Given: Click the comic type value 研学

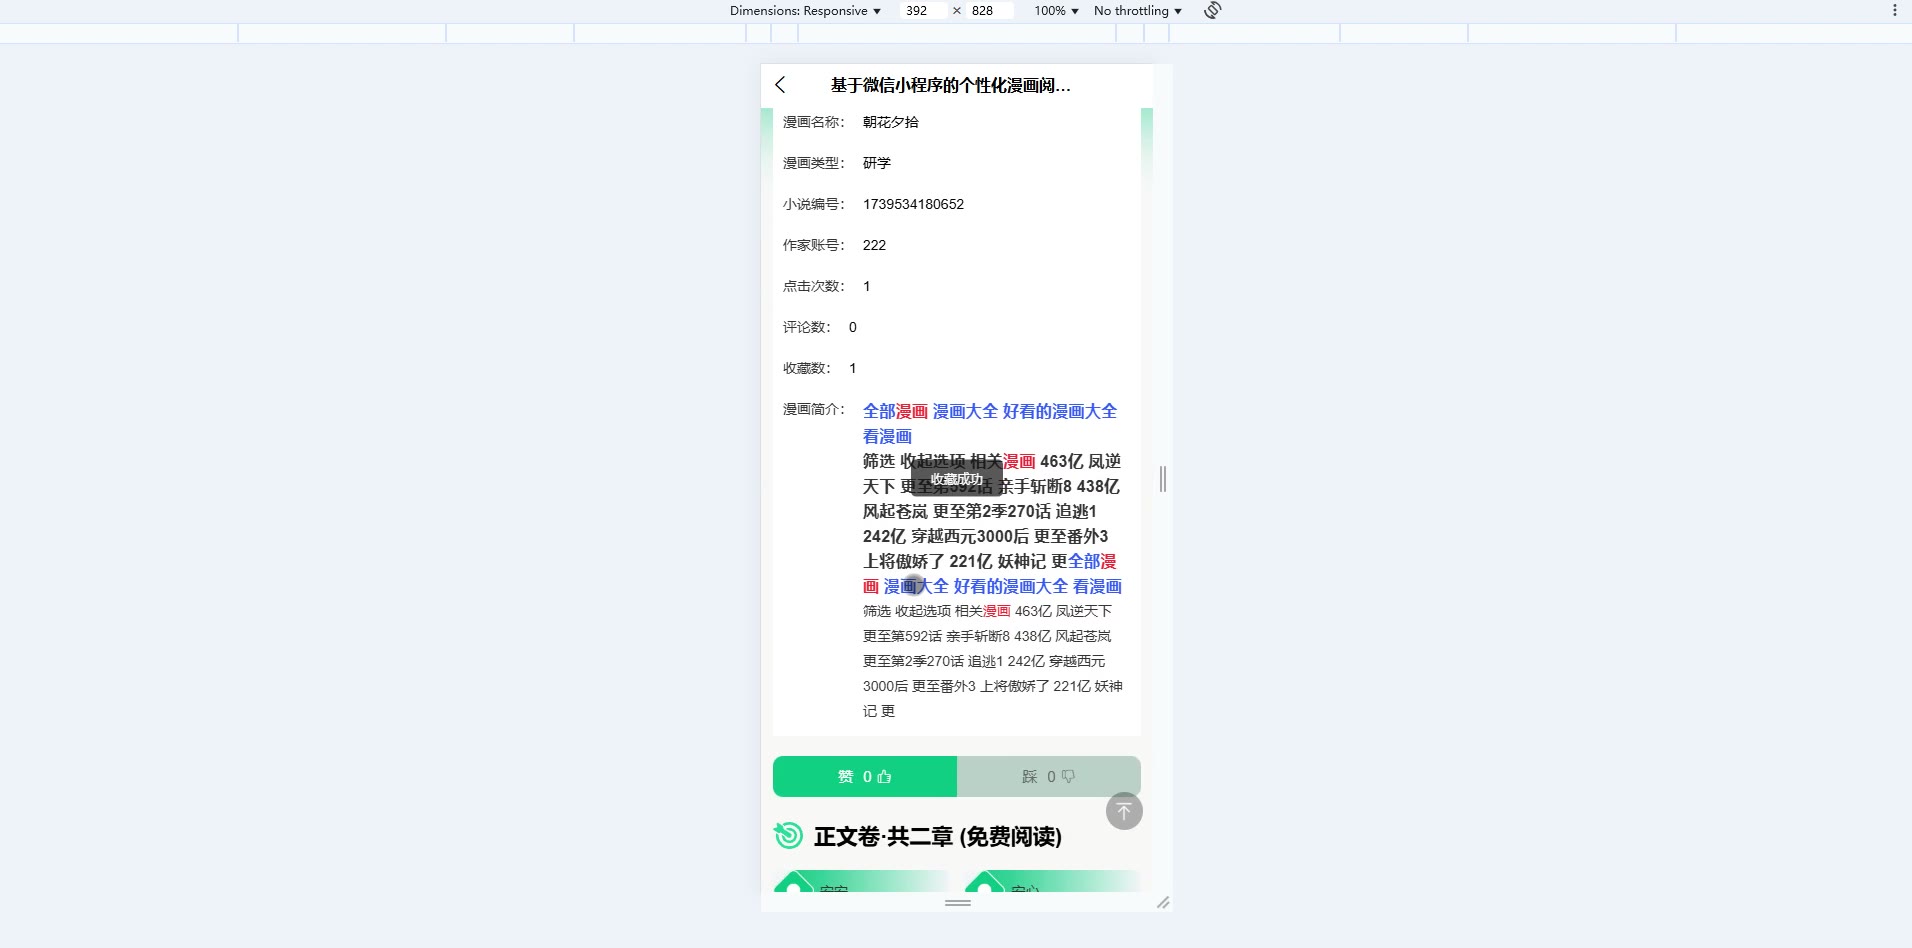Looking at the screenshot, I should pyautogui.click(x=876, y=163).
